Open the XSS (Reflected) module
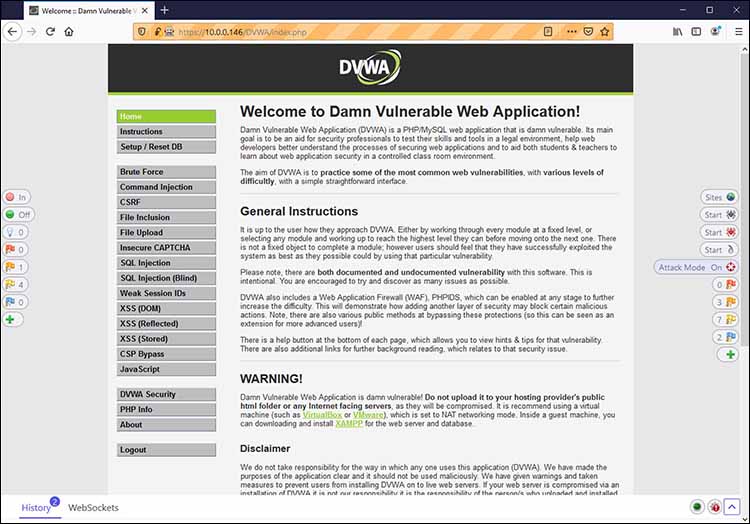750x524 pixels. pos(166,324)
